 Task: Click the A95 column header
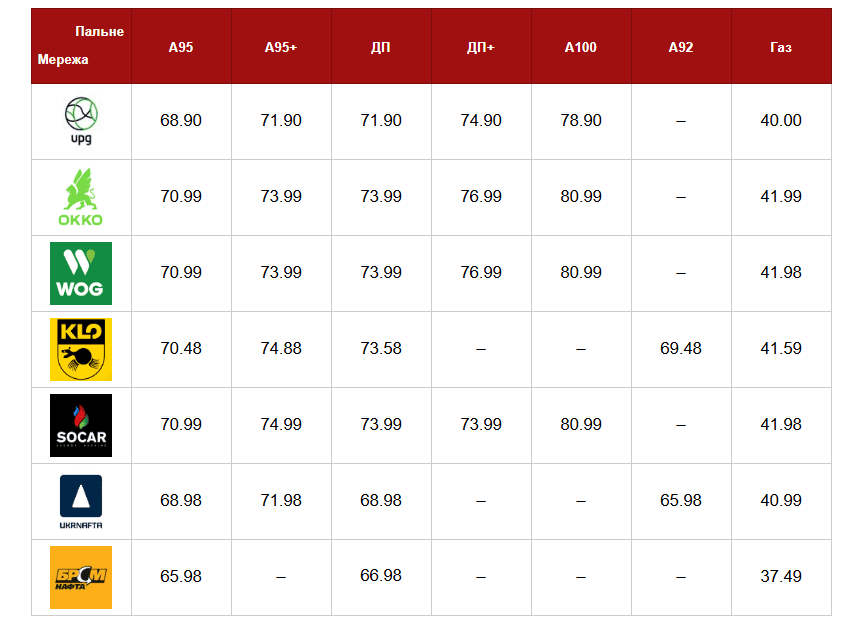[x=181, y=47]
